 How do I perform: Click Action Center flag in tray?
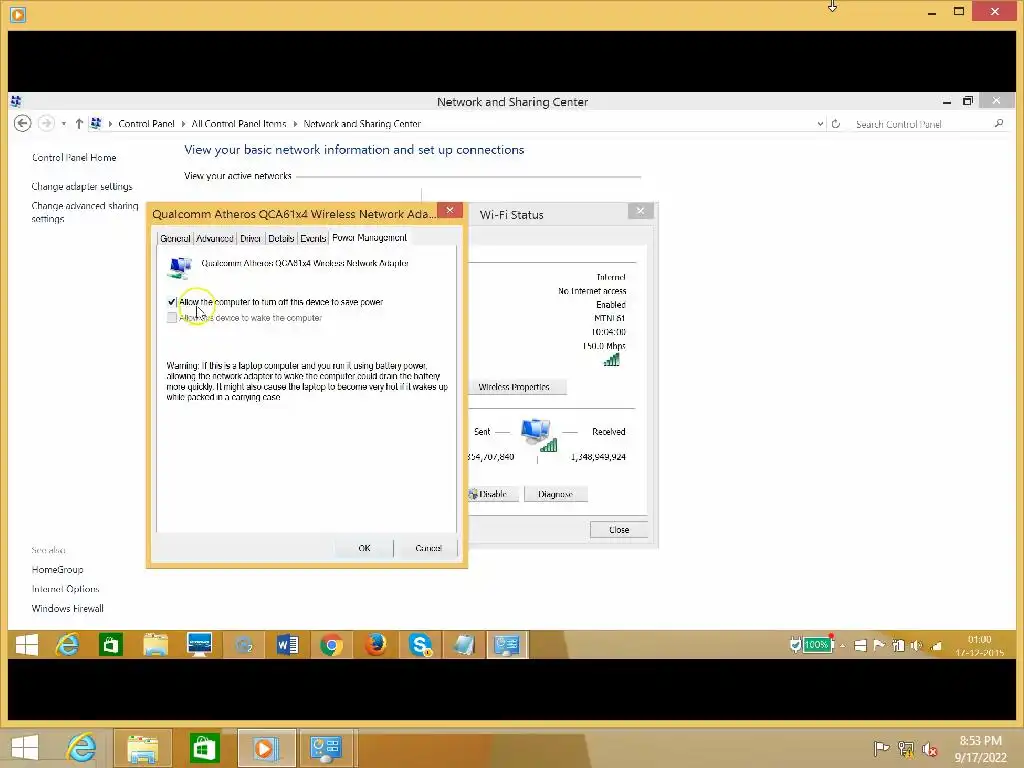[x=881, y=748]
